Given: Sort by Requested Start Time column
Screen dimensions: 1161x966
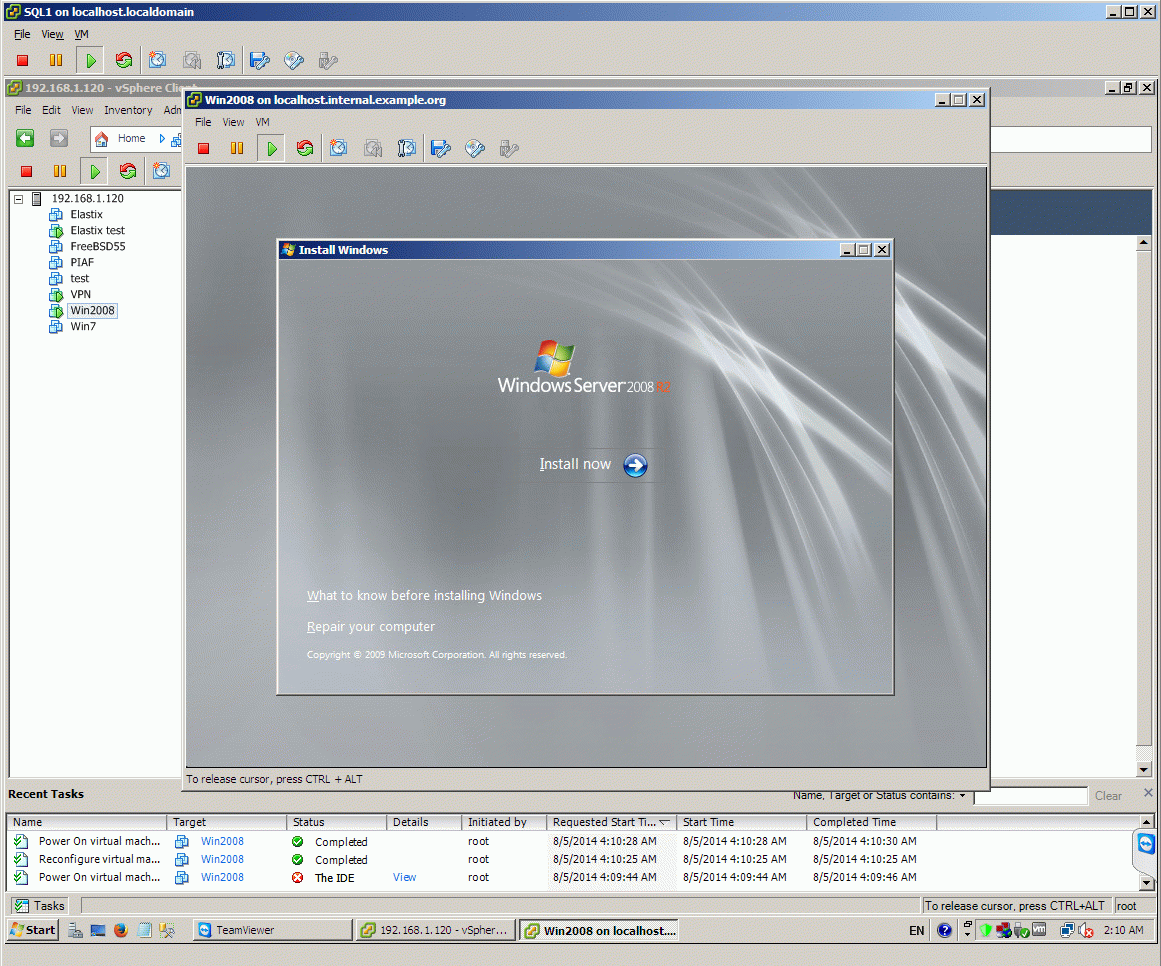Looking at the screenshot, I should pos(611,822).
